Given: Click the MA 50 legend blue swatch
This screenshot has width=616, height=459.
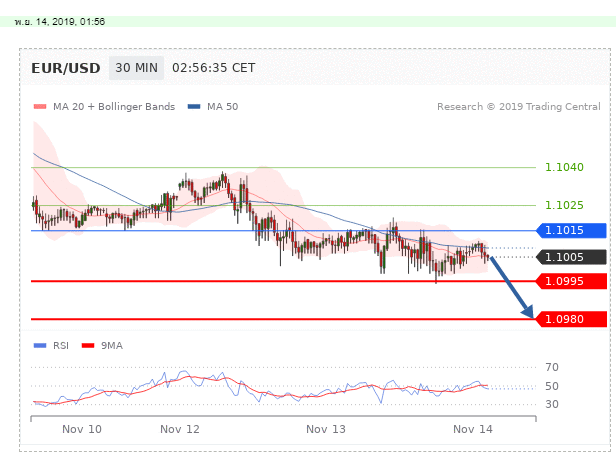Looking at the screenshot, I should tap(194, 106).
